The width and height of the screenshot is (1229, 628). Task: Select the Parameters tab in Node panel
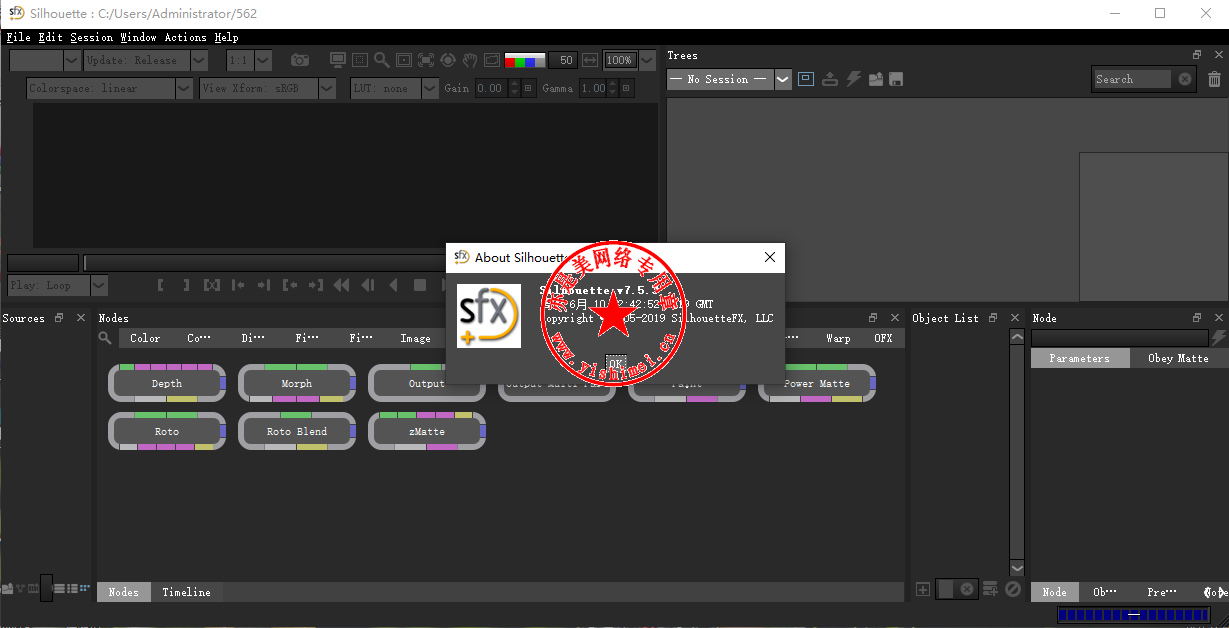1080,358
